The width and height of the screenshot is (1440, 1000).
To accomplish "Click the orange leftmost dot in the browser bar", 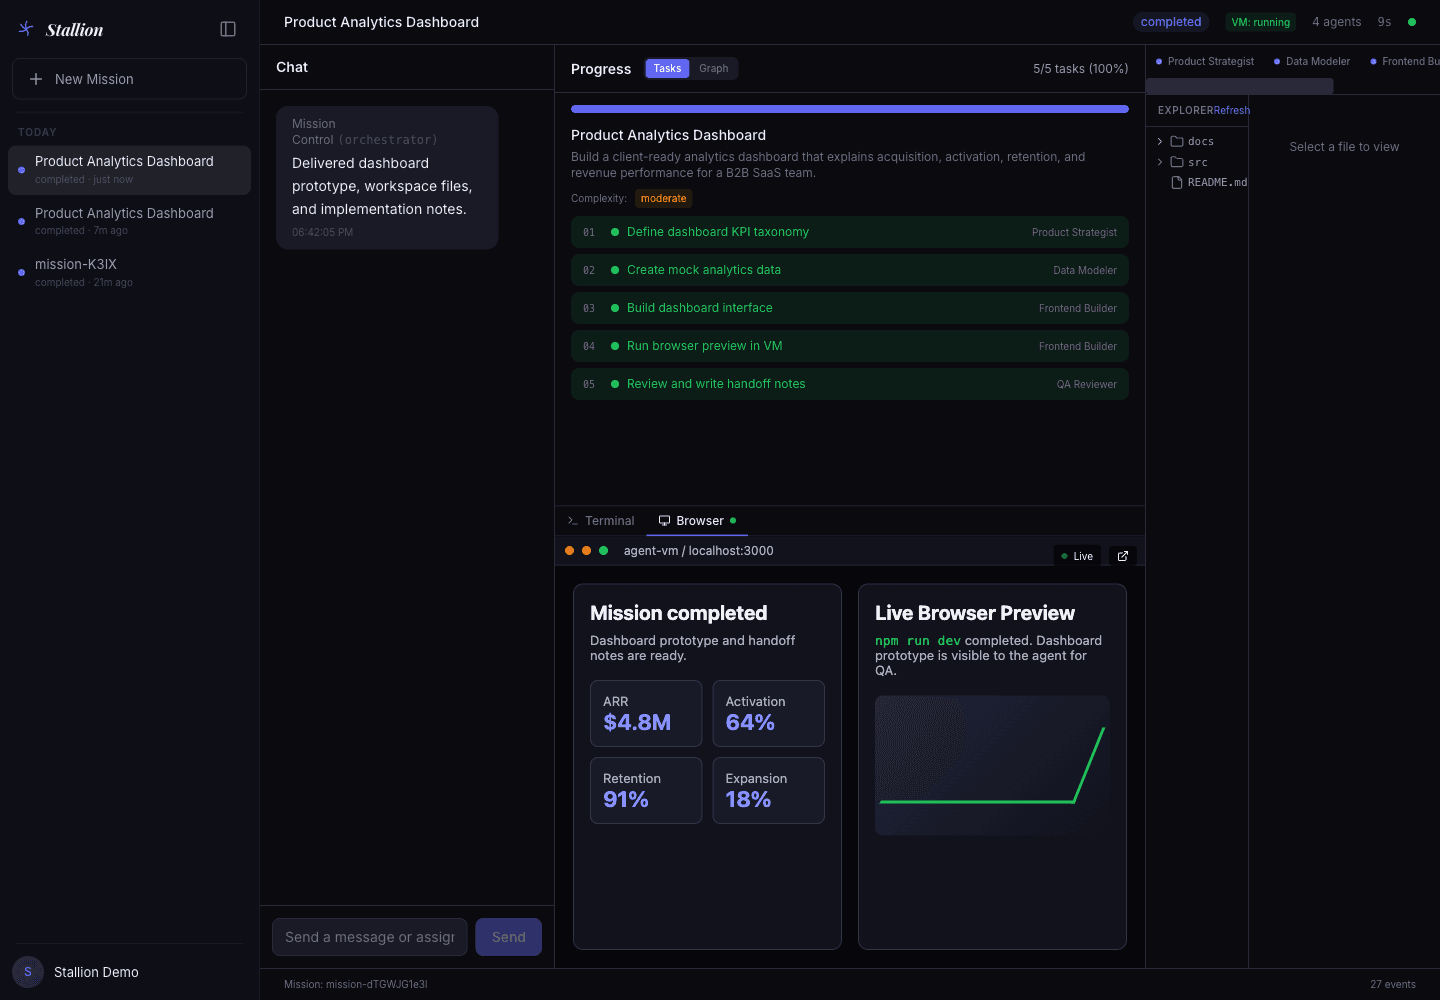I will tap(570, 551).
